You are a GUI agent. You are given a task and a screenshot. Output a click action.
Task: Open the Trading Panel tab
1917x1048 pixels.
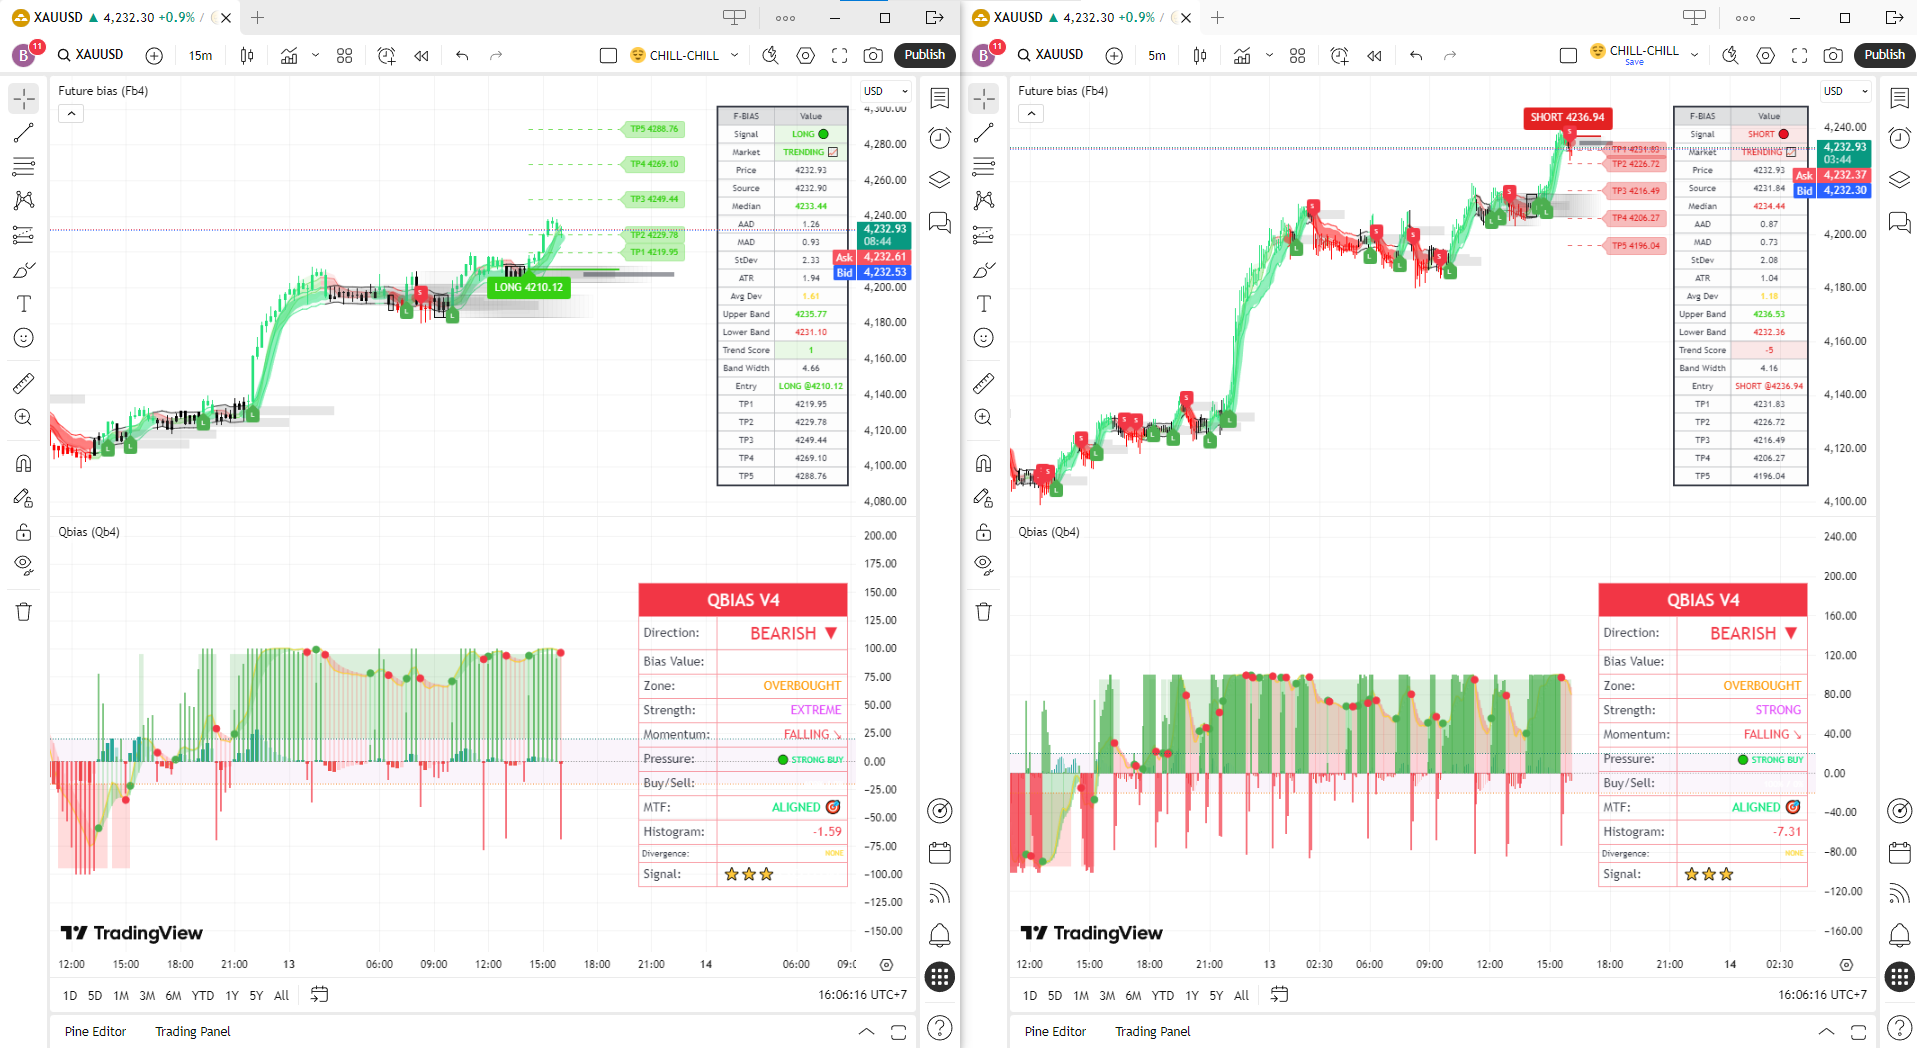point(191,1031)
